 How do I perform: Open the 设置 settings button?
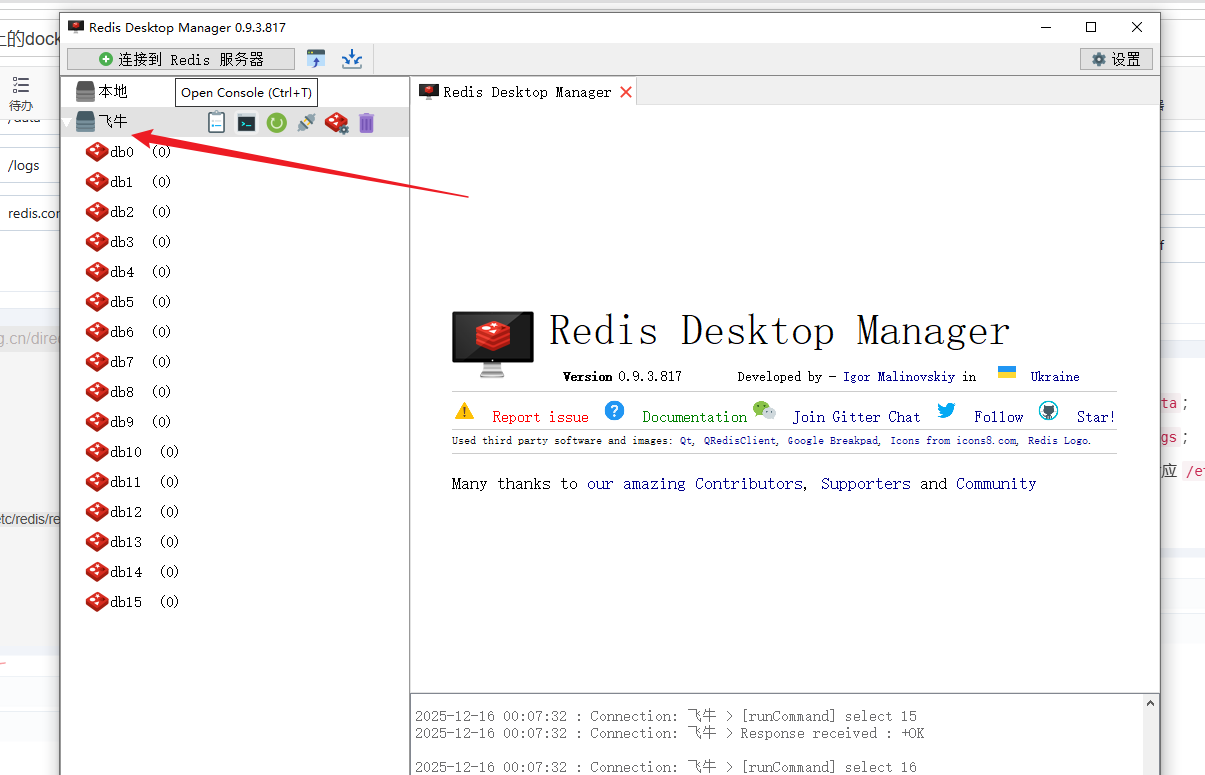(1116, 59)
